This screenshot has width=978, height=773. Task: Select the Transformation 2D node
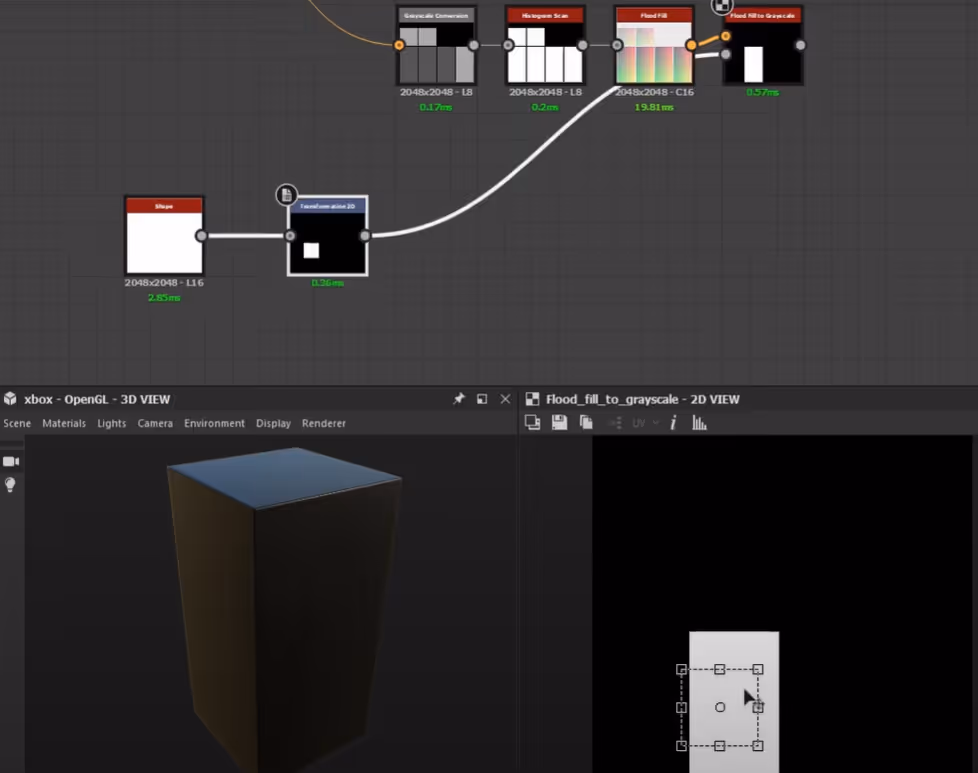point(327,236)
